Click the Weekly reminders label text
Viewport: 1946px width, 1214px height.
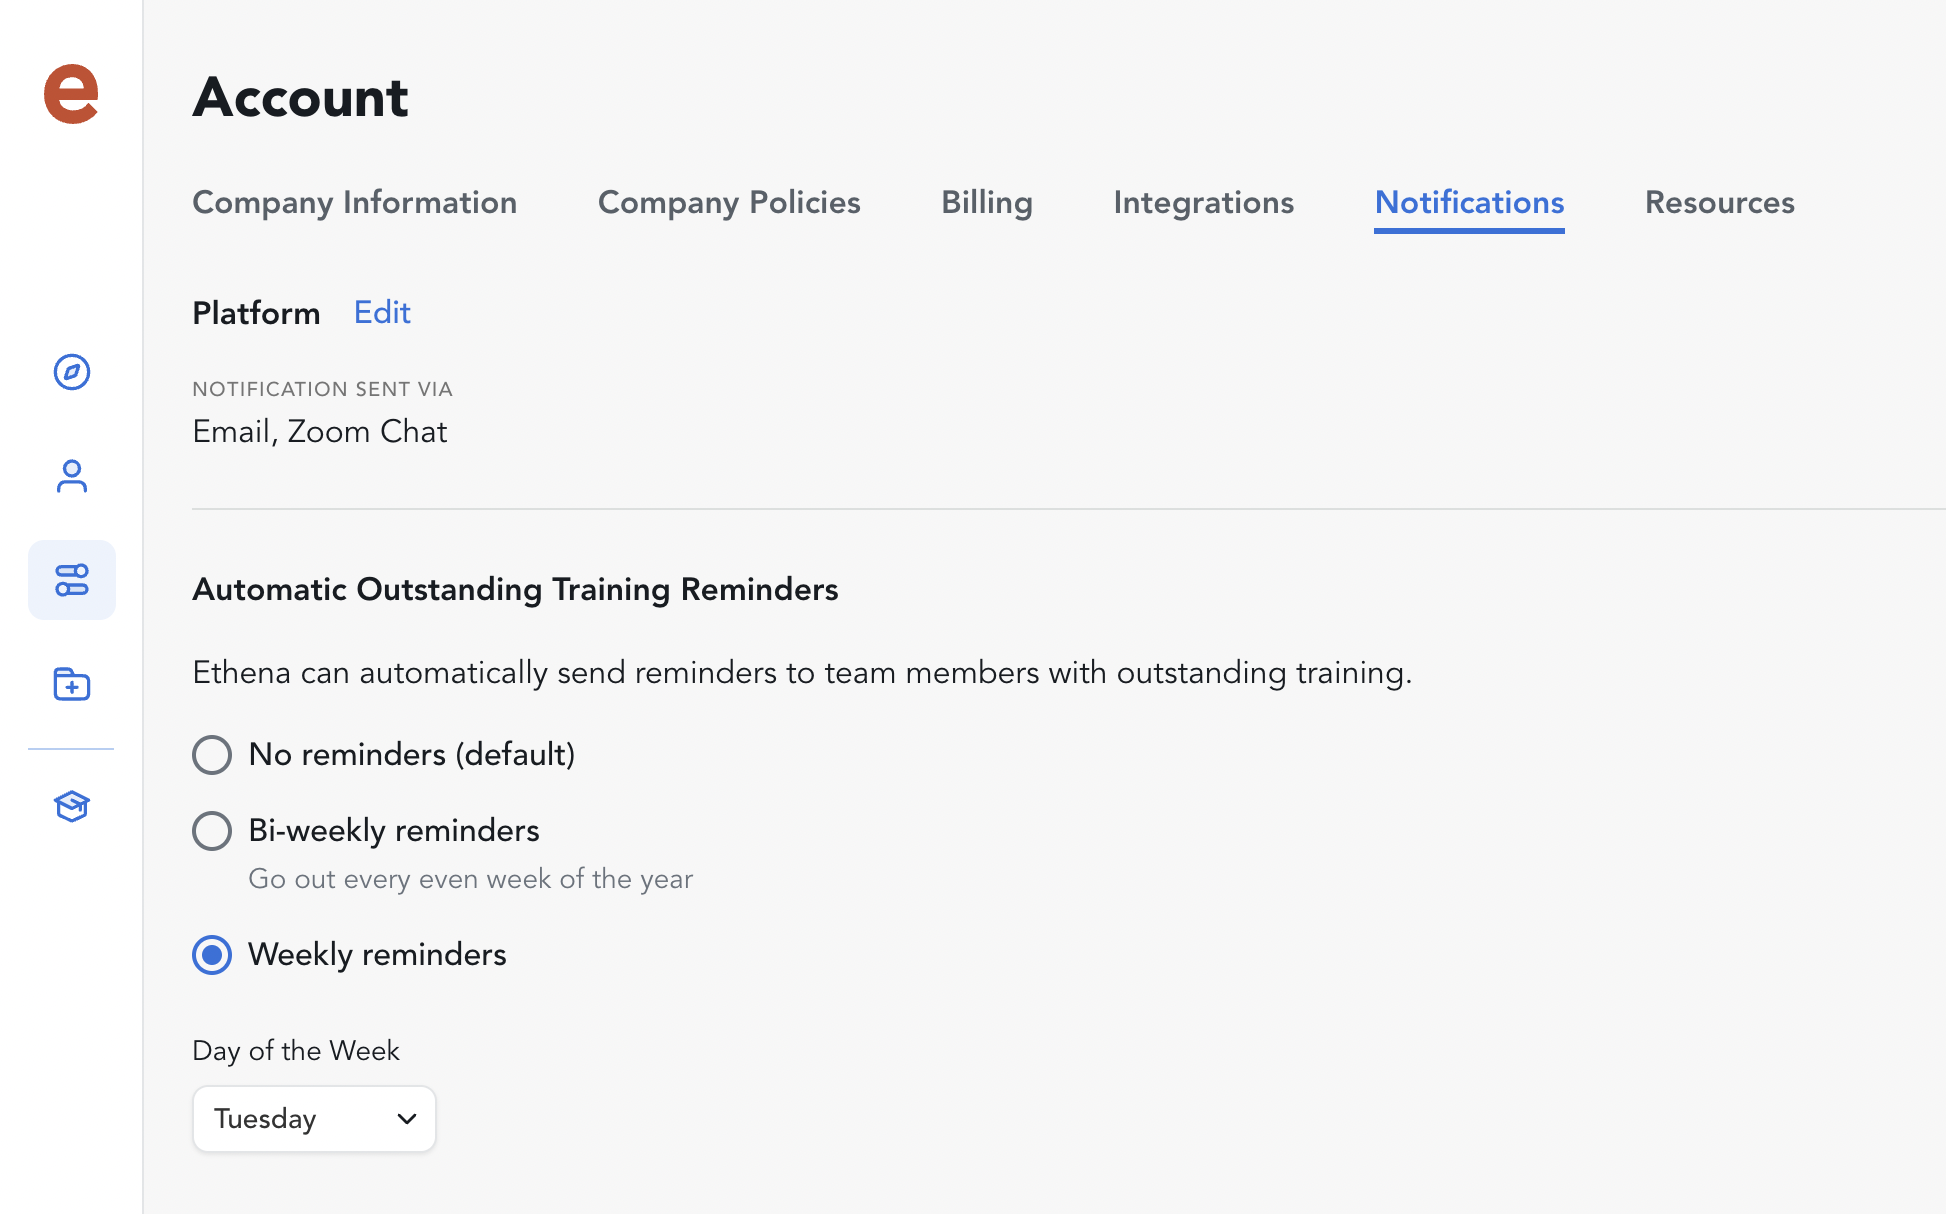(x=377, y=955)
